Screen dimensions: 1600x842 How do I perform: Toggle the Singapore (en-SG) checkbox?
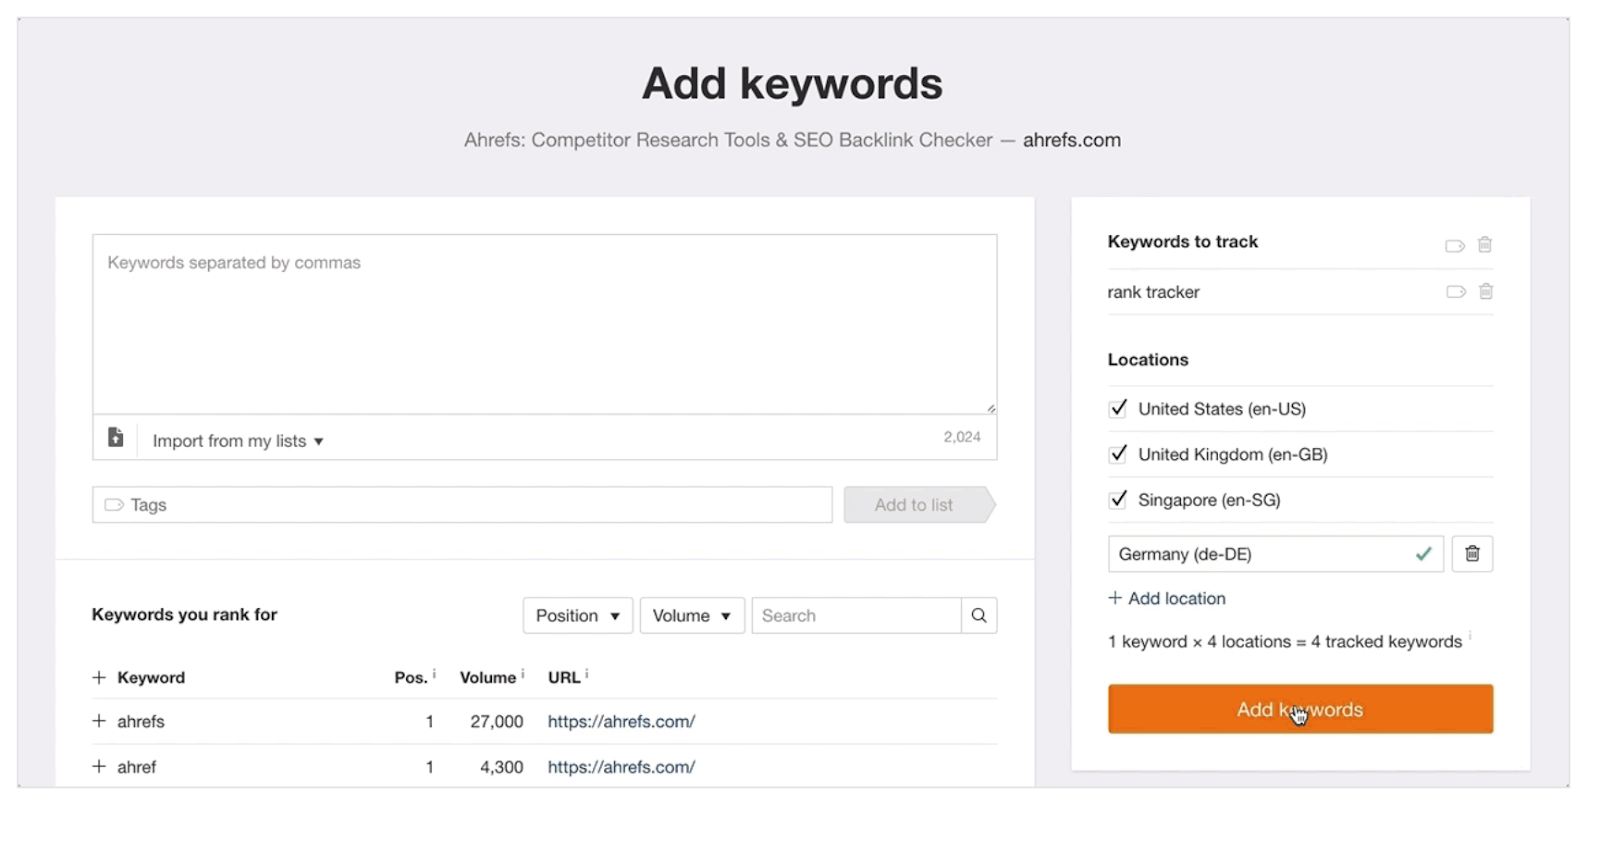1118,499
